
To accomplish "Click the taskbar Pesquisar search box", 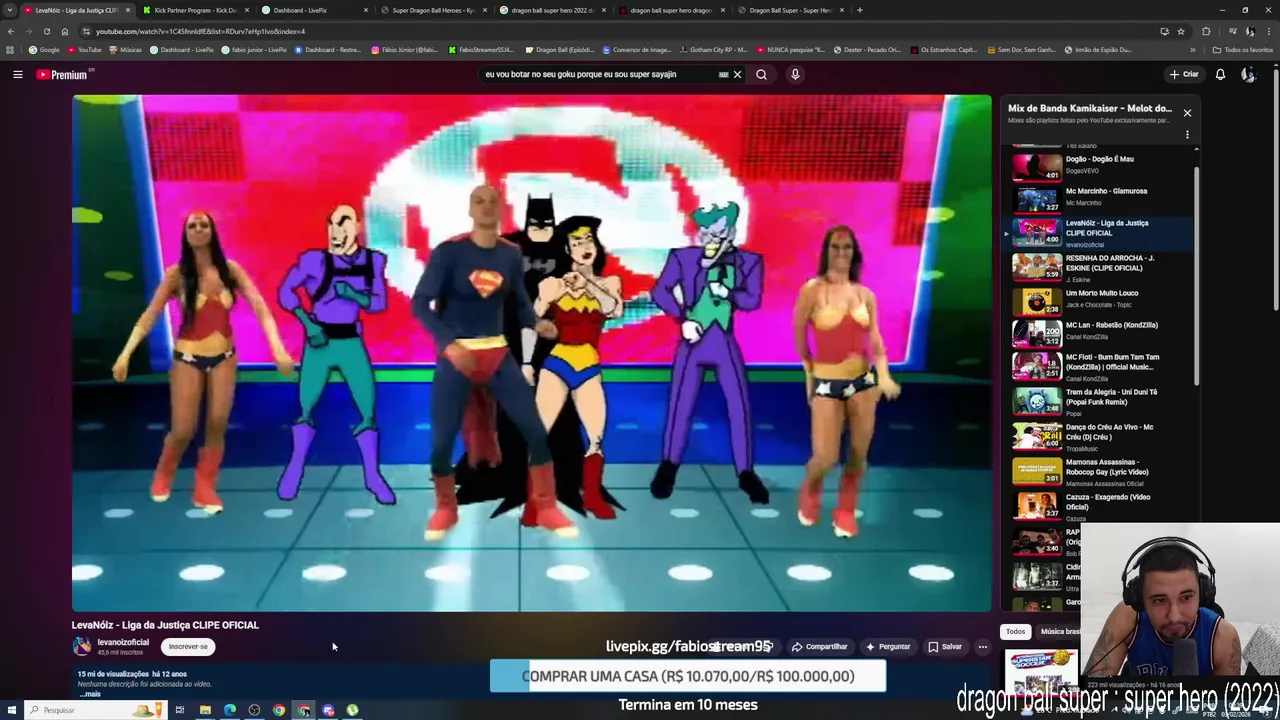I will click(95, 710).
